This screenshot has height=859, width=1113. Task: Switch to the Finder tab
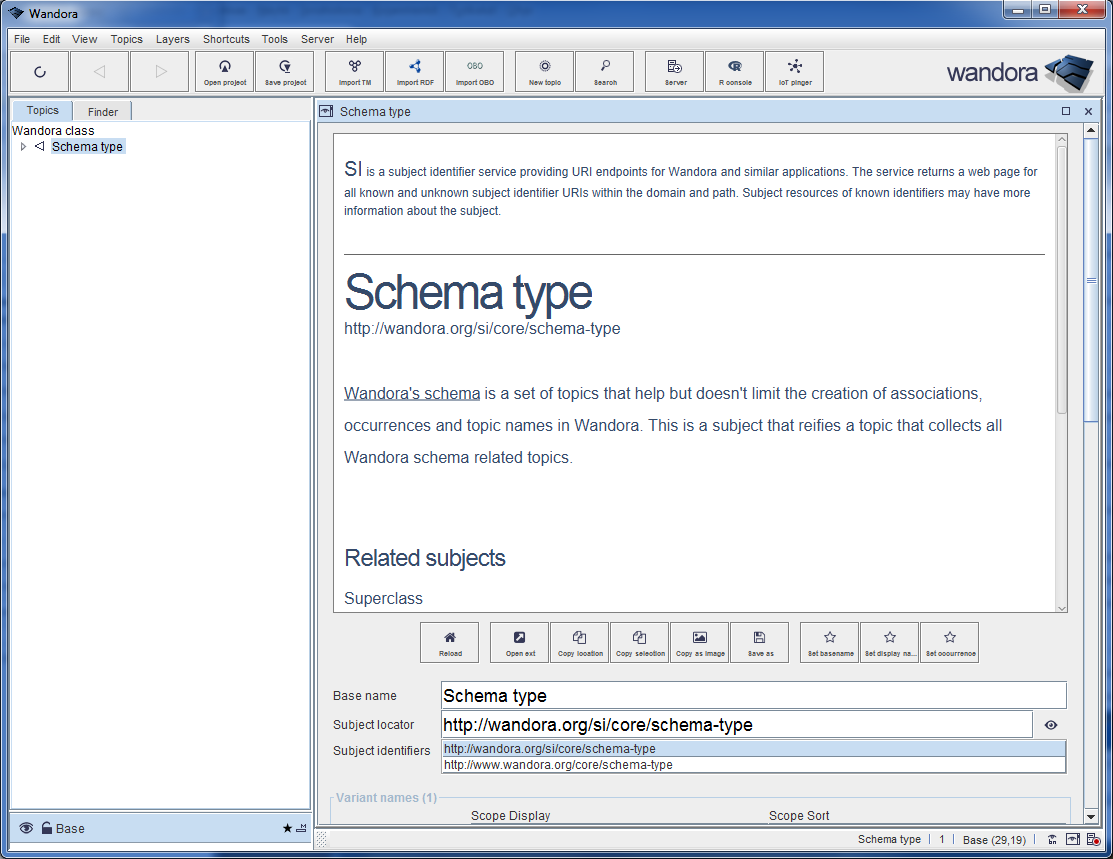coord(102,111)
